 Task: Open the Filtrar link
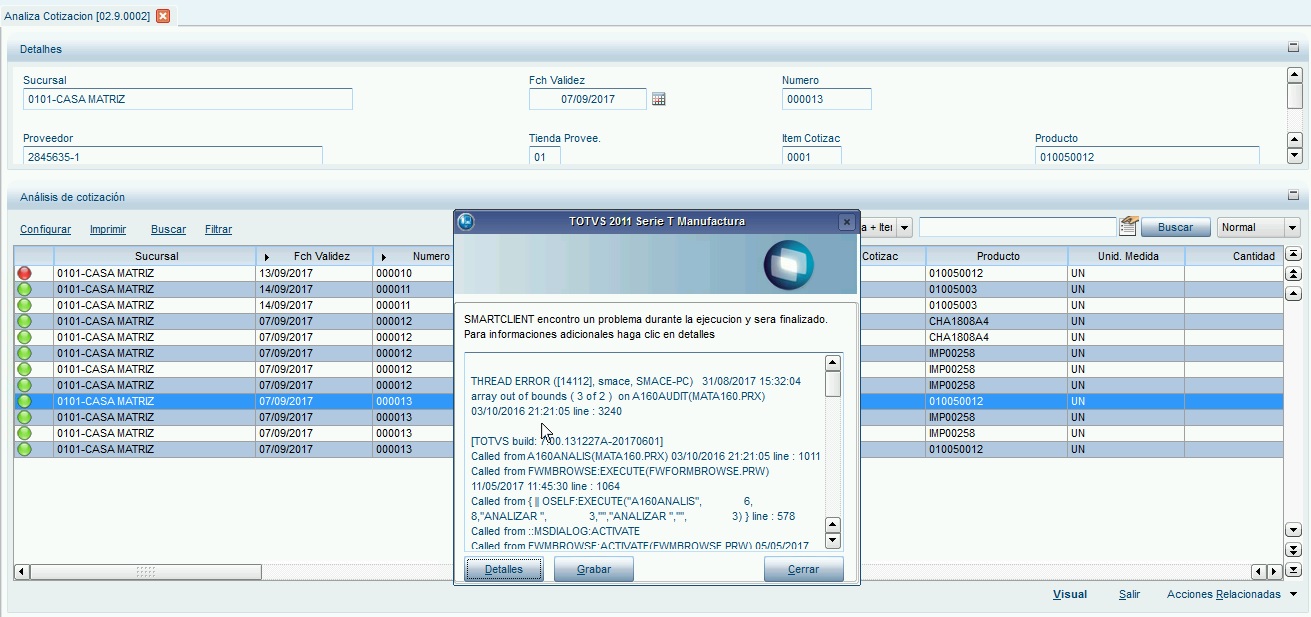pyautogui.click(x=218, y=229)
